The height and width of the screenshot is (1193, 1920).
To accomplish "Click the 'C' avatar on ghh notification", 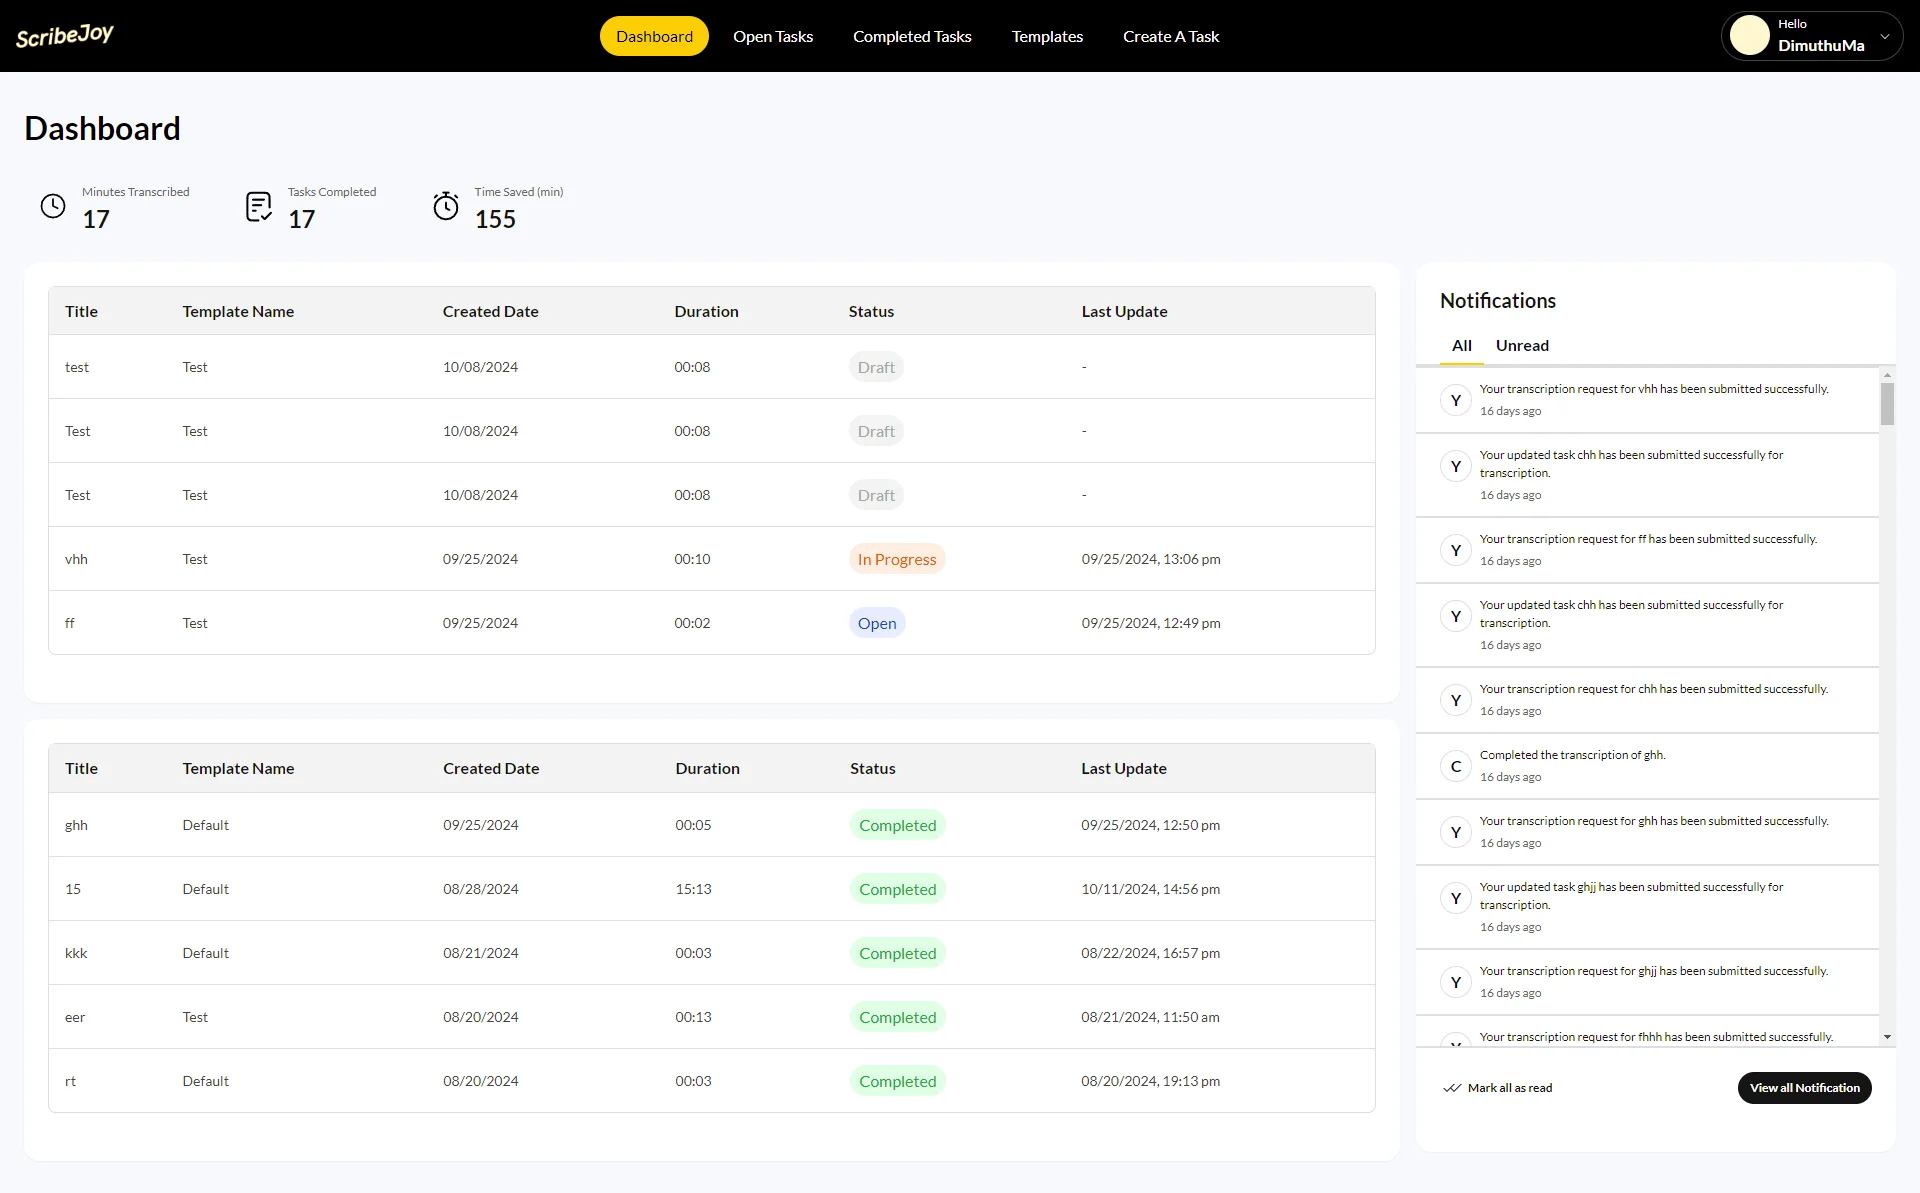I will pyautogui.click(x=1456, y=766).
